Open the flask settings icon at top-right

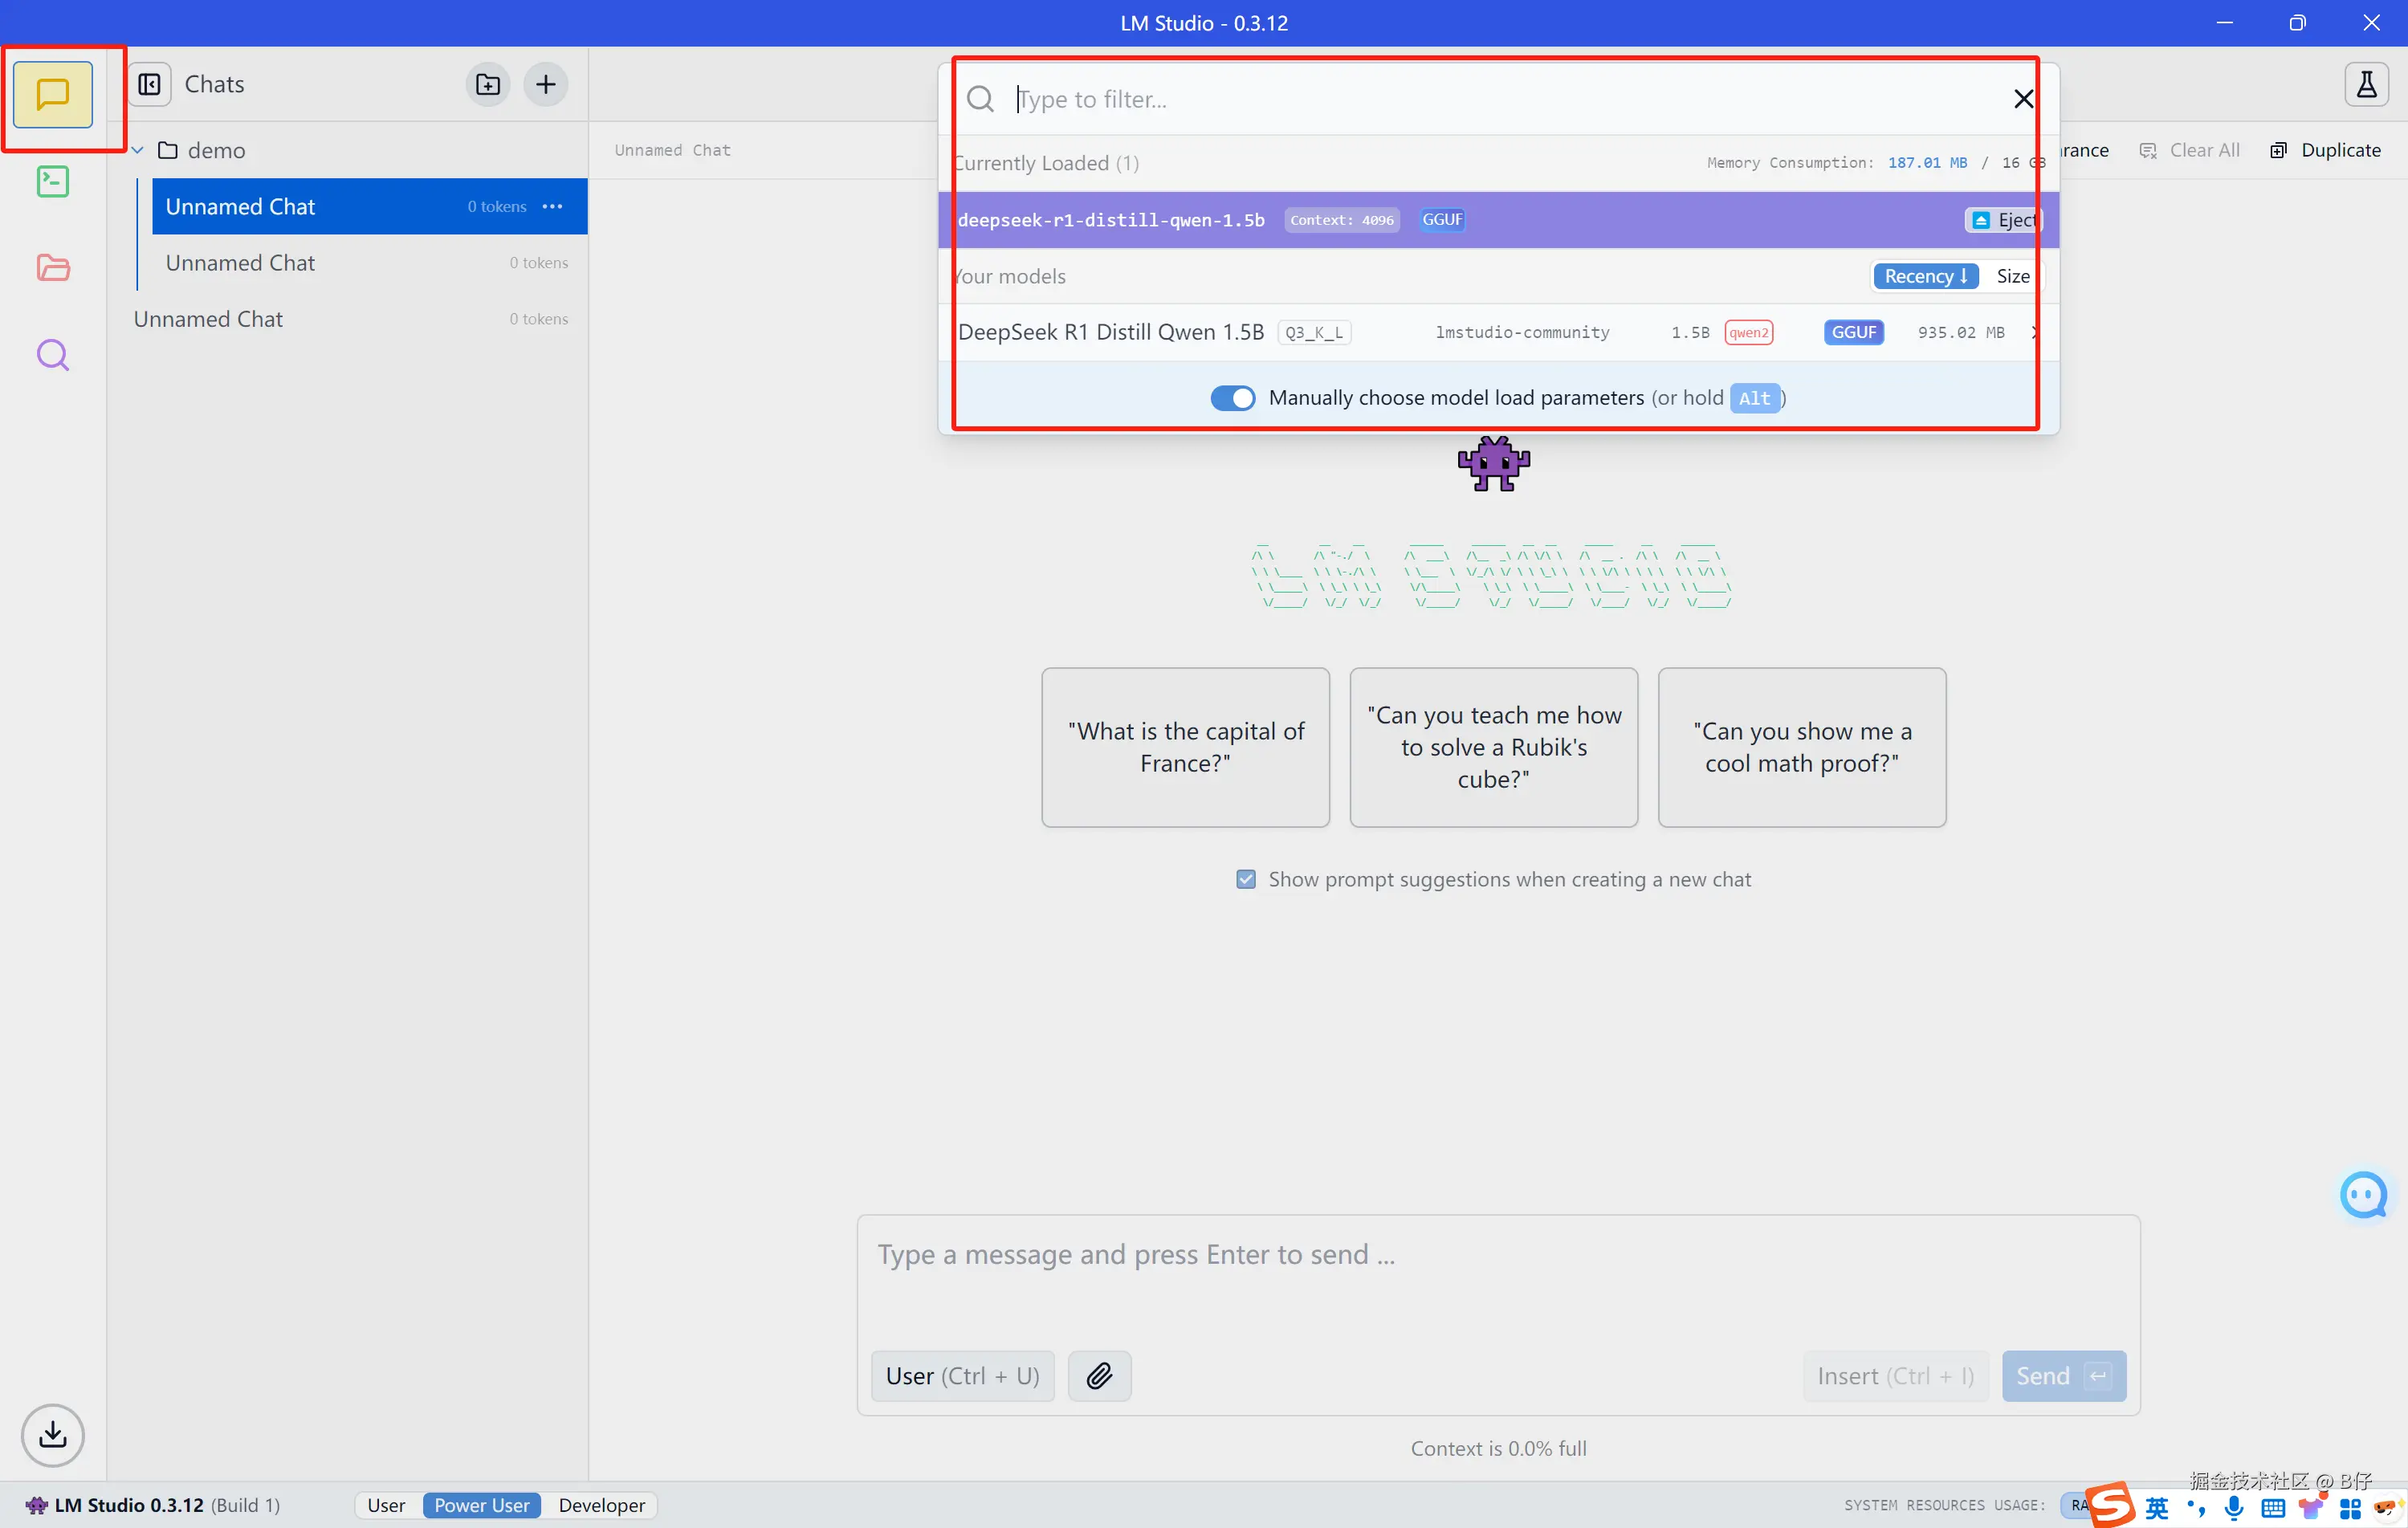pos(2365,84)
